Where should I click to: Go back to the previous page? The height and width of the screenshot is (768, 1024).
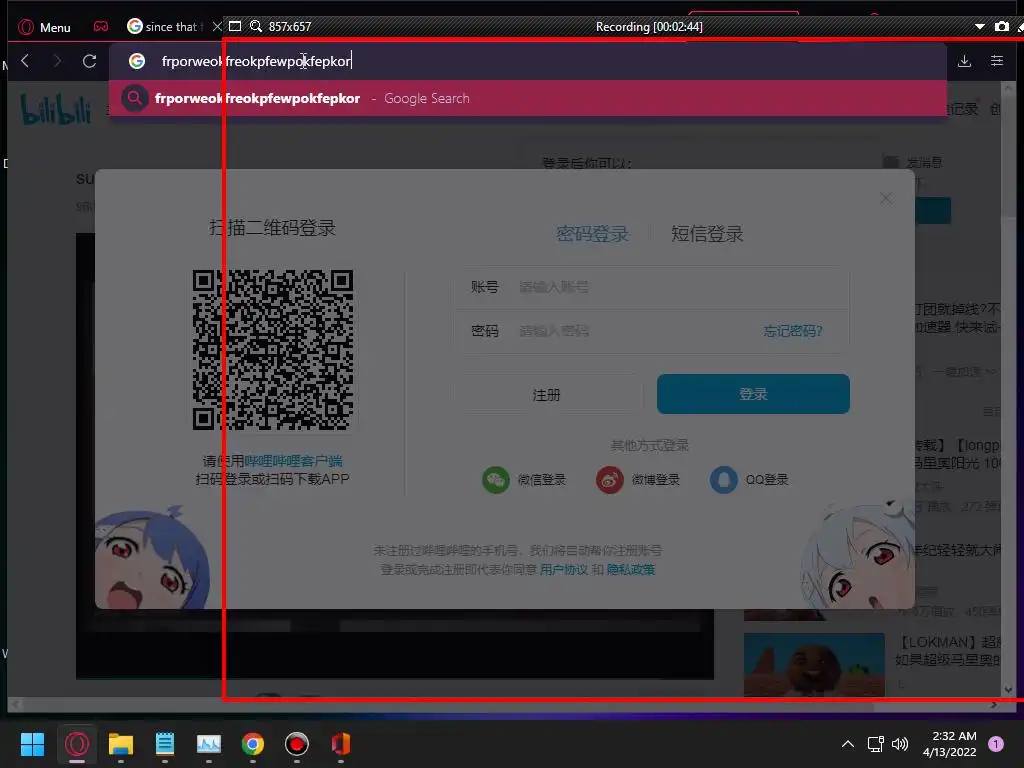[25, 61]
